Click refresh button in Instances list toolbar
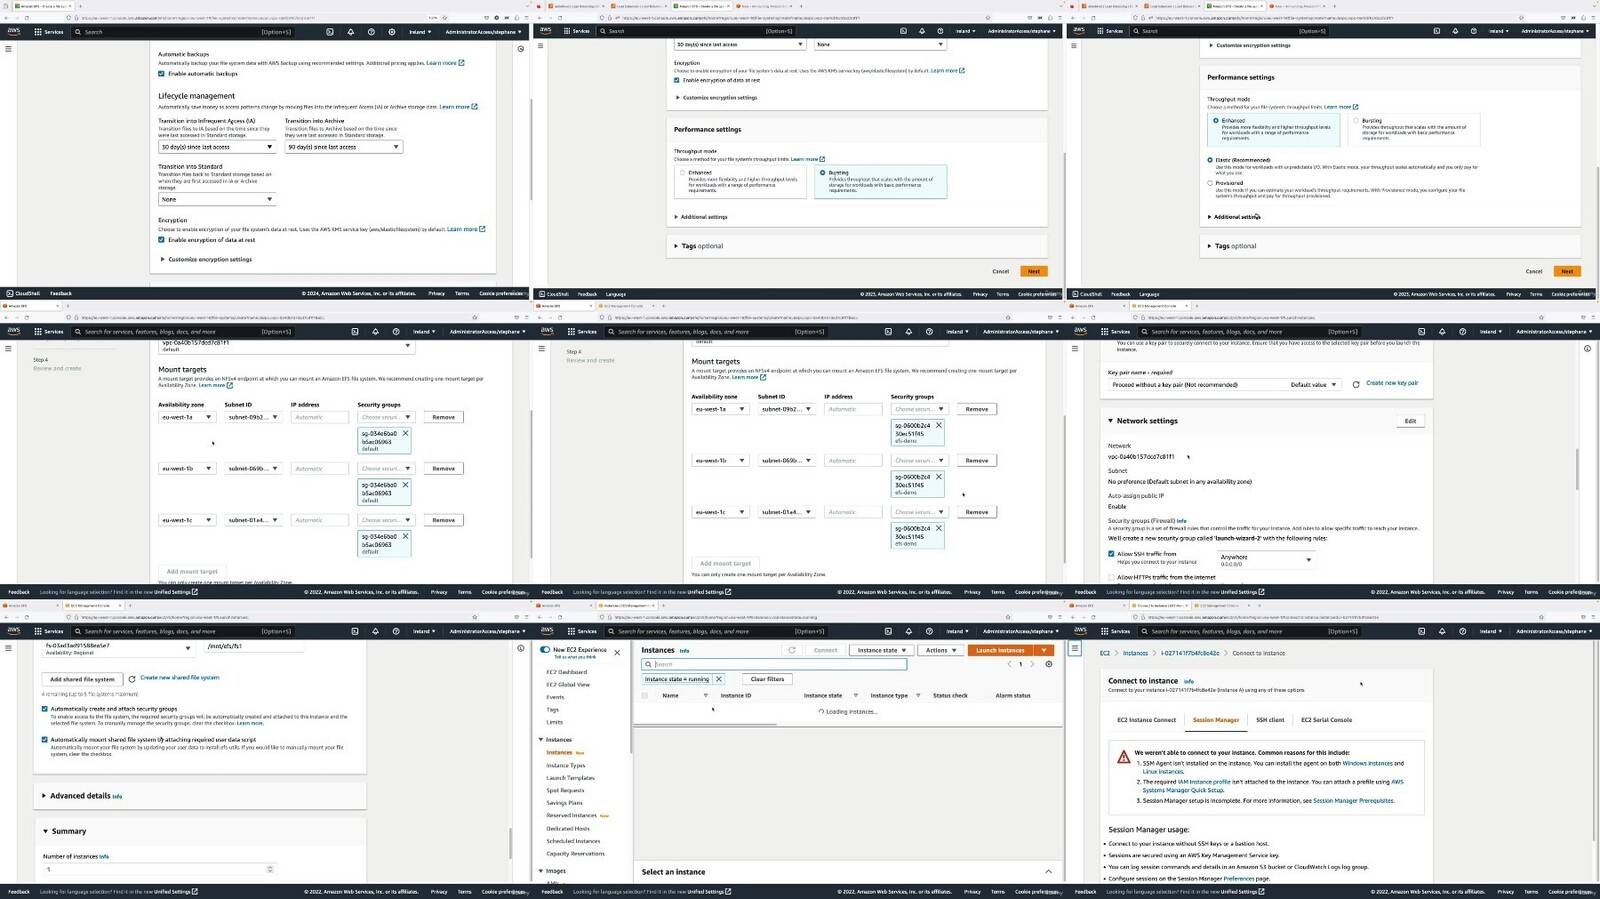1600x899 pixels. 792,650
